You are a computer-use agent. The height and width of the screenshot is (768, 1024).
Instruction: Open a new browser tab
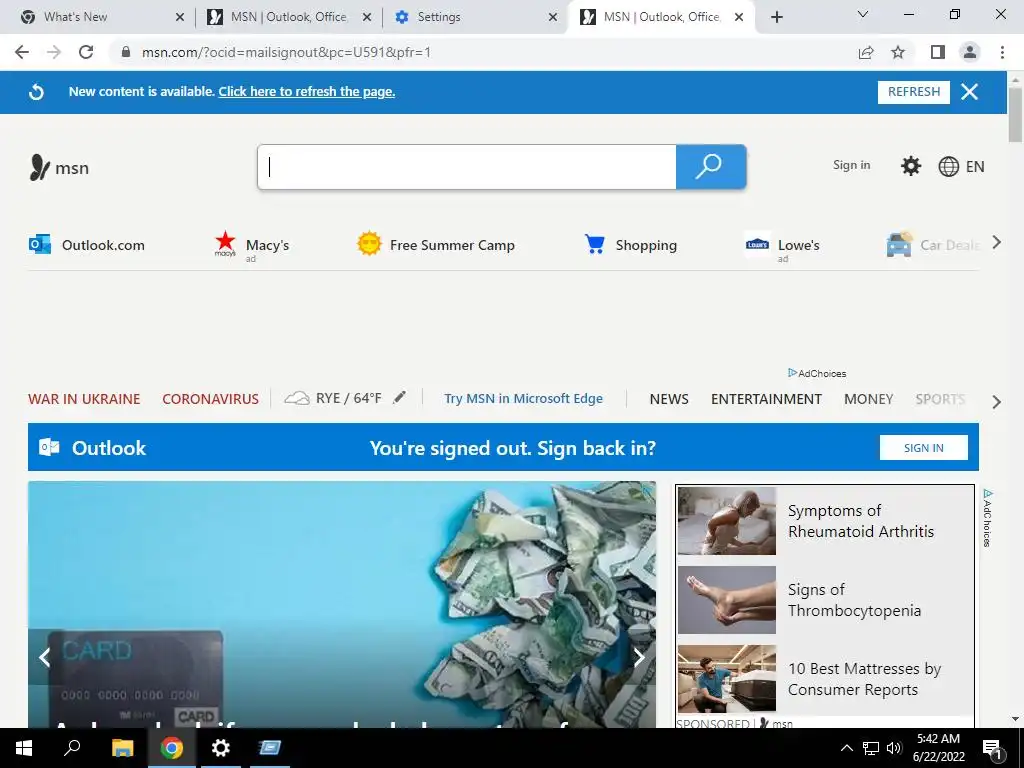(x=776, y=17)
